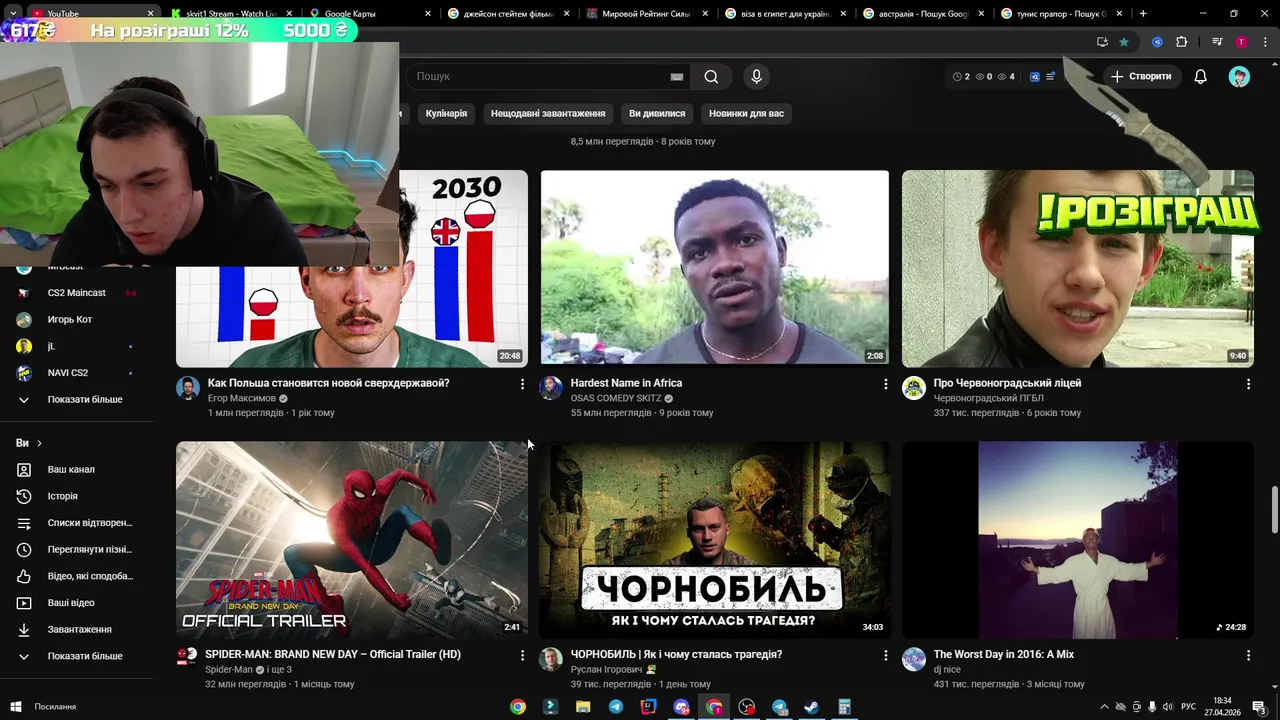Start voice search with the microphone icon
Screen dimensions: 1280x720
click(756, 76)
